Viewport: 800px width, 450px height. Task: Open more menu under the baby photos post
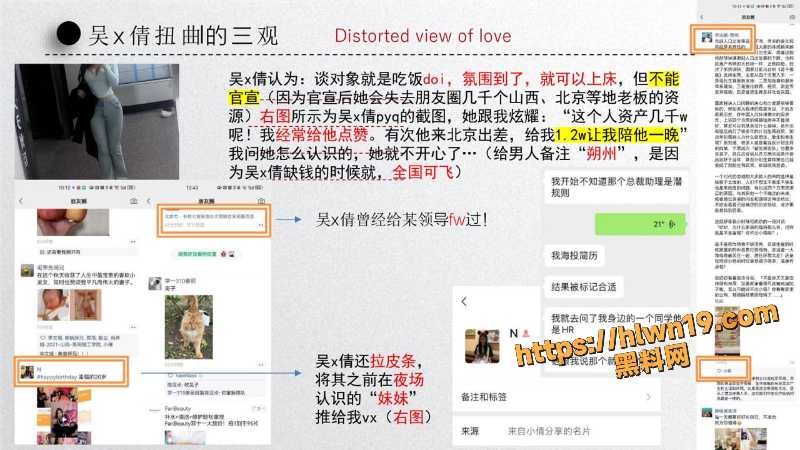[133, 327]
